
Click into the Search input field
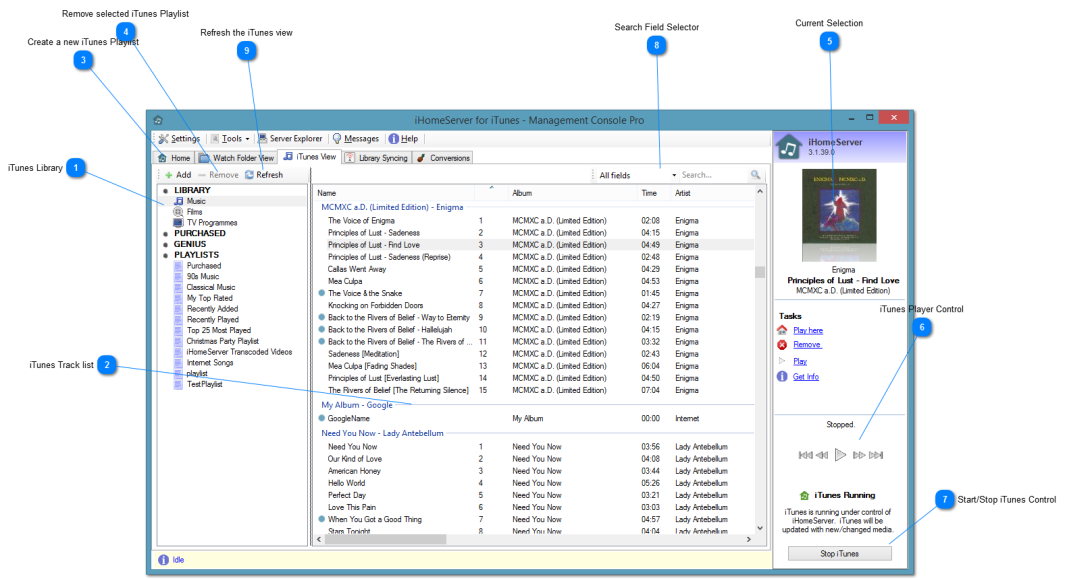coord(714,175)
